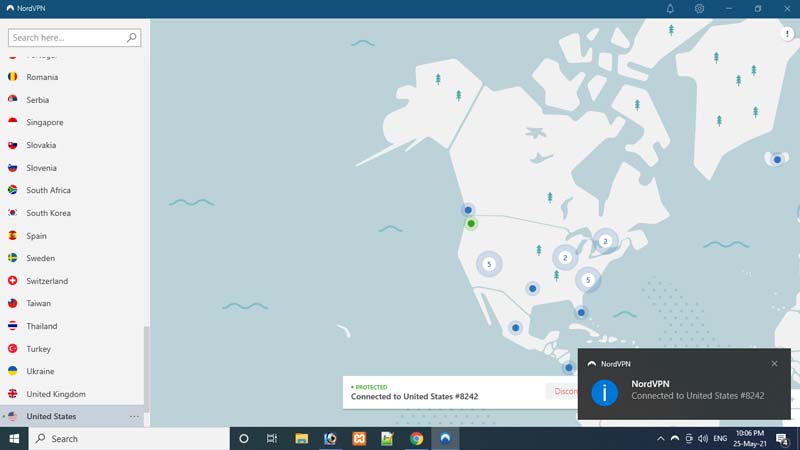The width and height of the screenshot is (800, 450).
Task: Select the Iceland server pin
Action: pos(777,160)
